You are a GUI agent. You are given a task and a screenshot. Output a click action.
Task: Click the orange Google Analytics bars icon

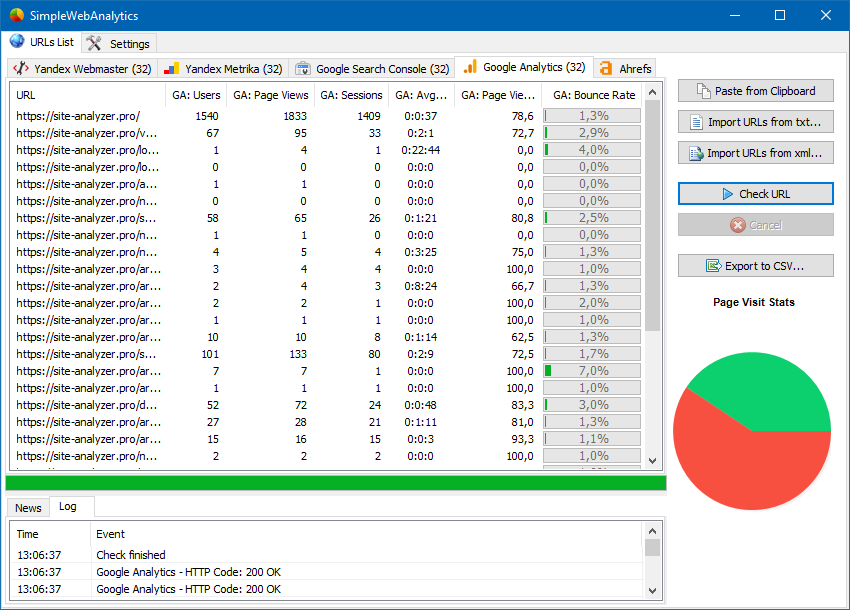tap(470, 67)
